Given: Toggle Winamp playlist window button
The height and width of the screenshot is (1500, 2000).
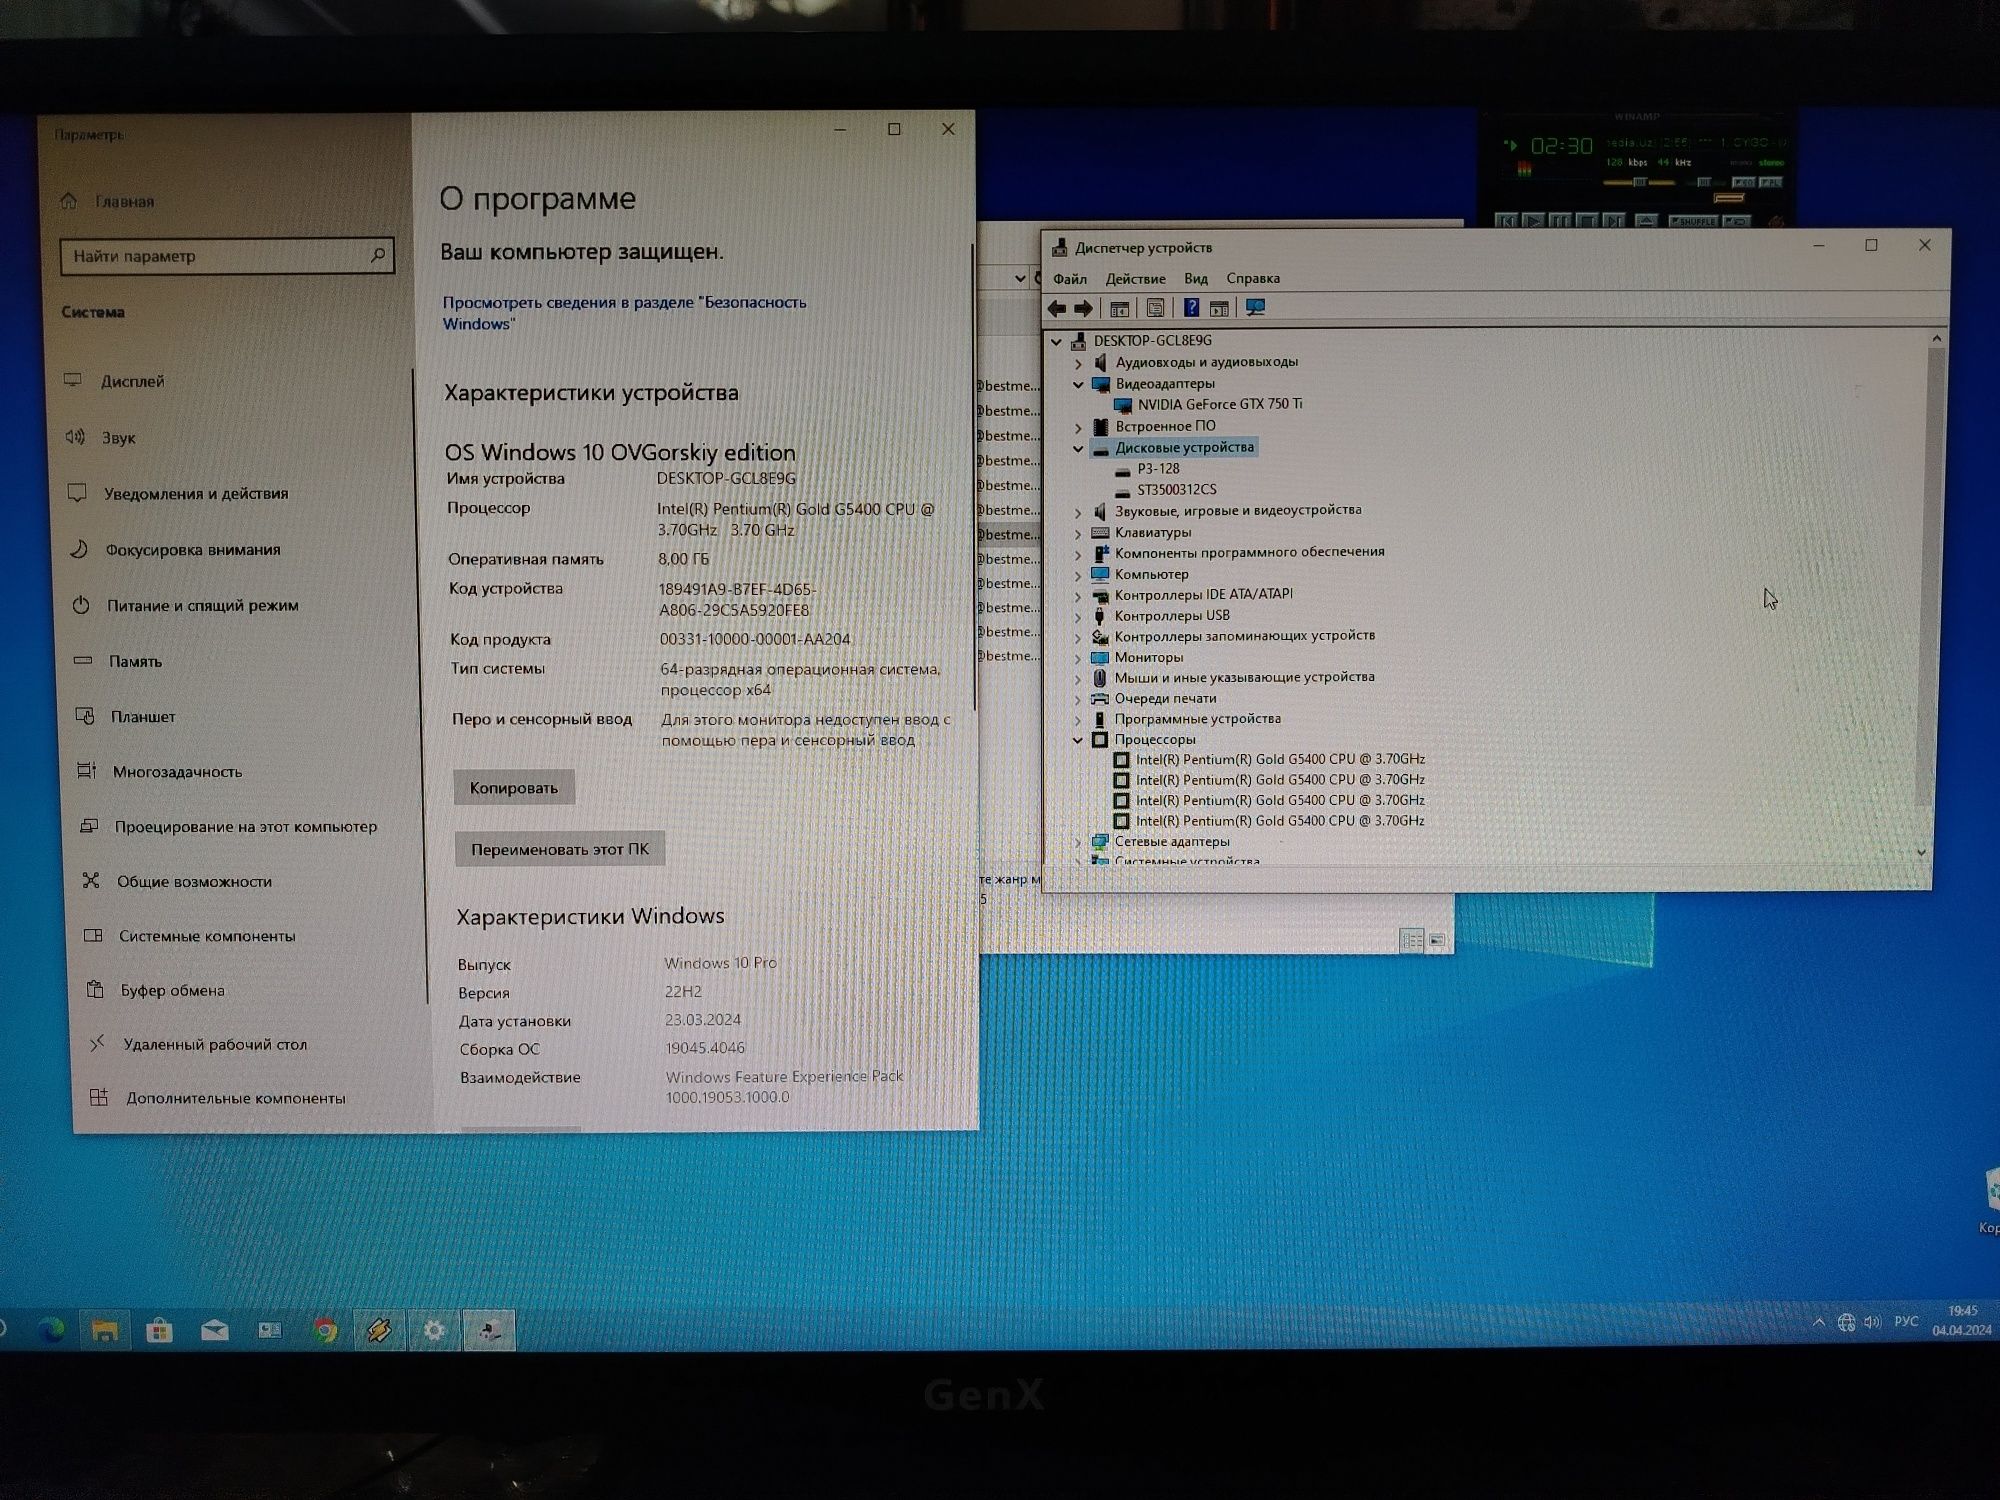Looking at the screenshot, I should [x=1770, y=183].
